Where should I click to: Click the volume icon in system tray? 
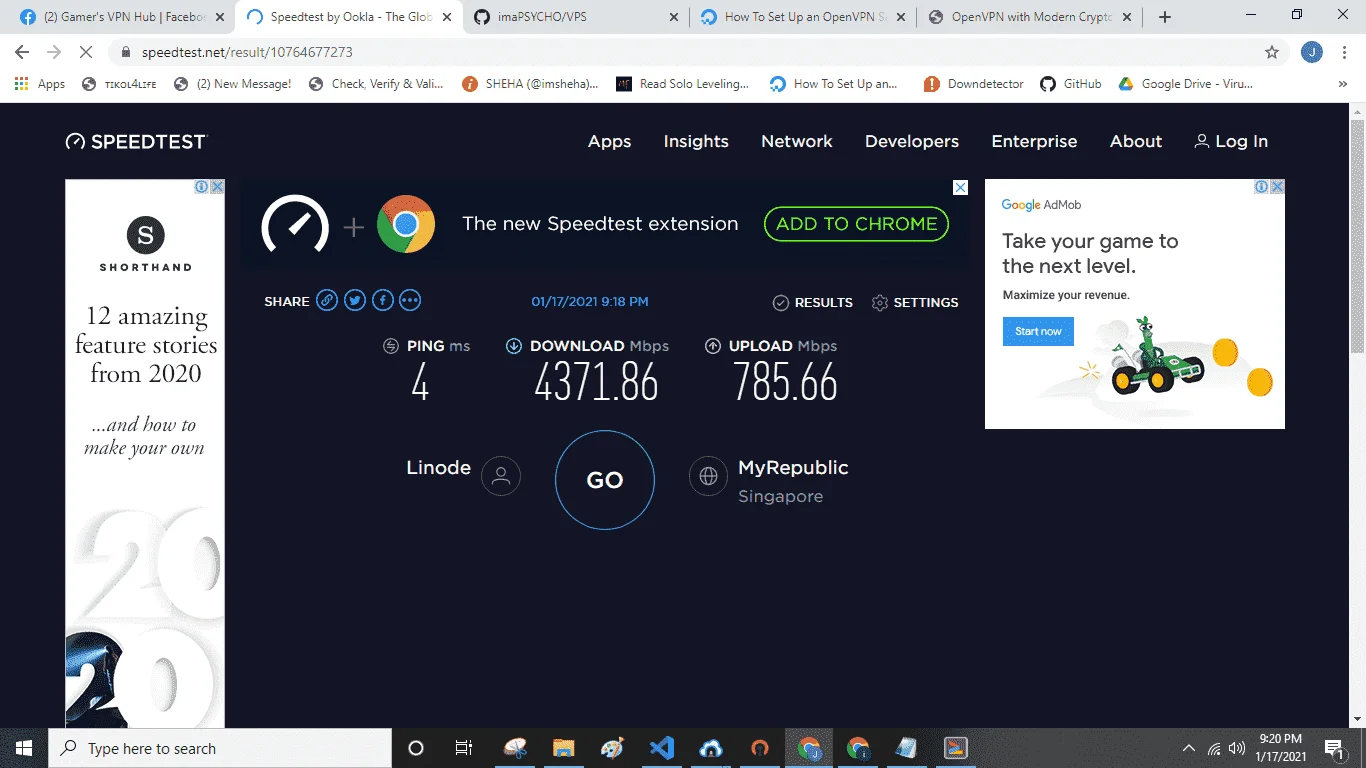click(x=1237, y=748)
